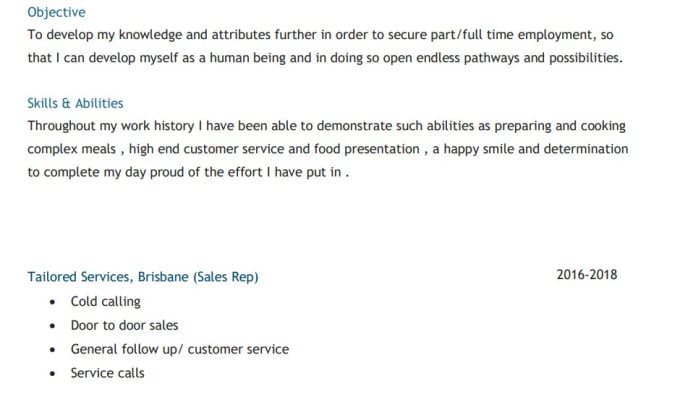
Task: Click the Service calls bullet item
Action: [108, 373]
